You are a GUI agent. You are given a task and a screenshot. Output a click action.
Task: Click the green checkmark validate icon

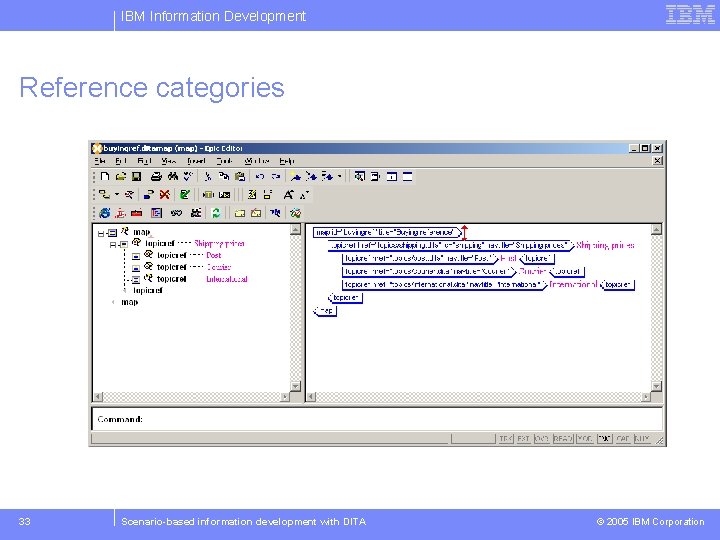[x=185, y=195]
